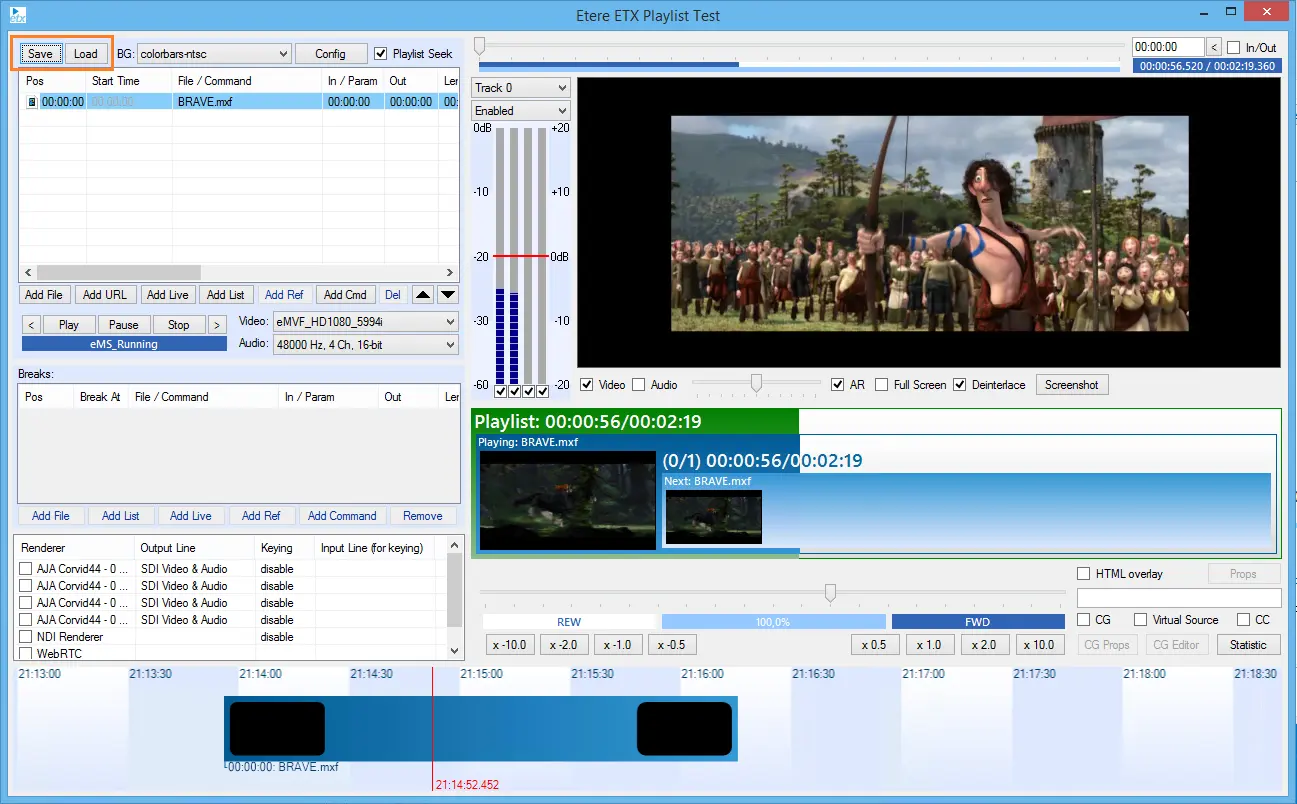Move playlist item down with arrow icon
Viewport: 1297px width, 804px height.
pos(448,295)
